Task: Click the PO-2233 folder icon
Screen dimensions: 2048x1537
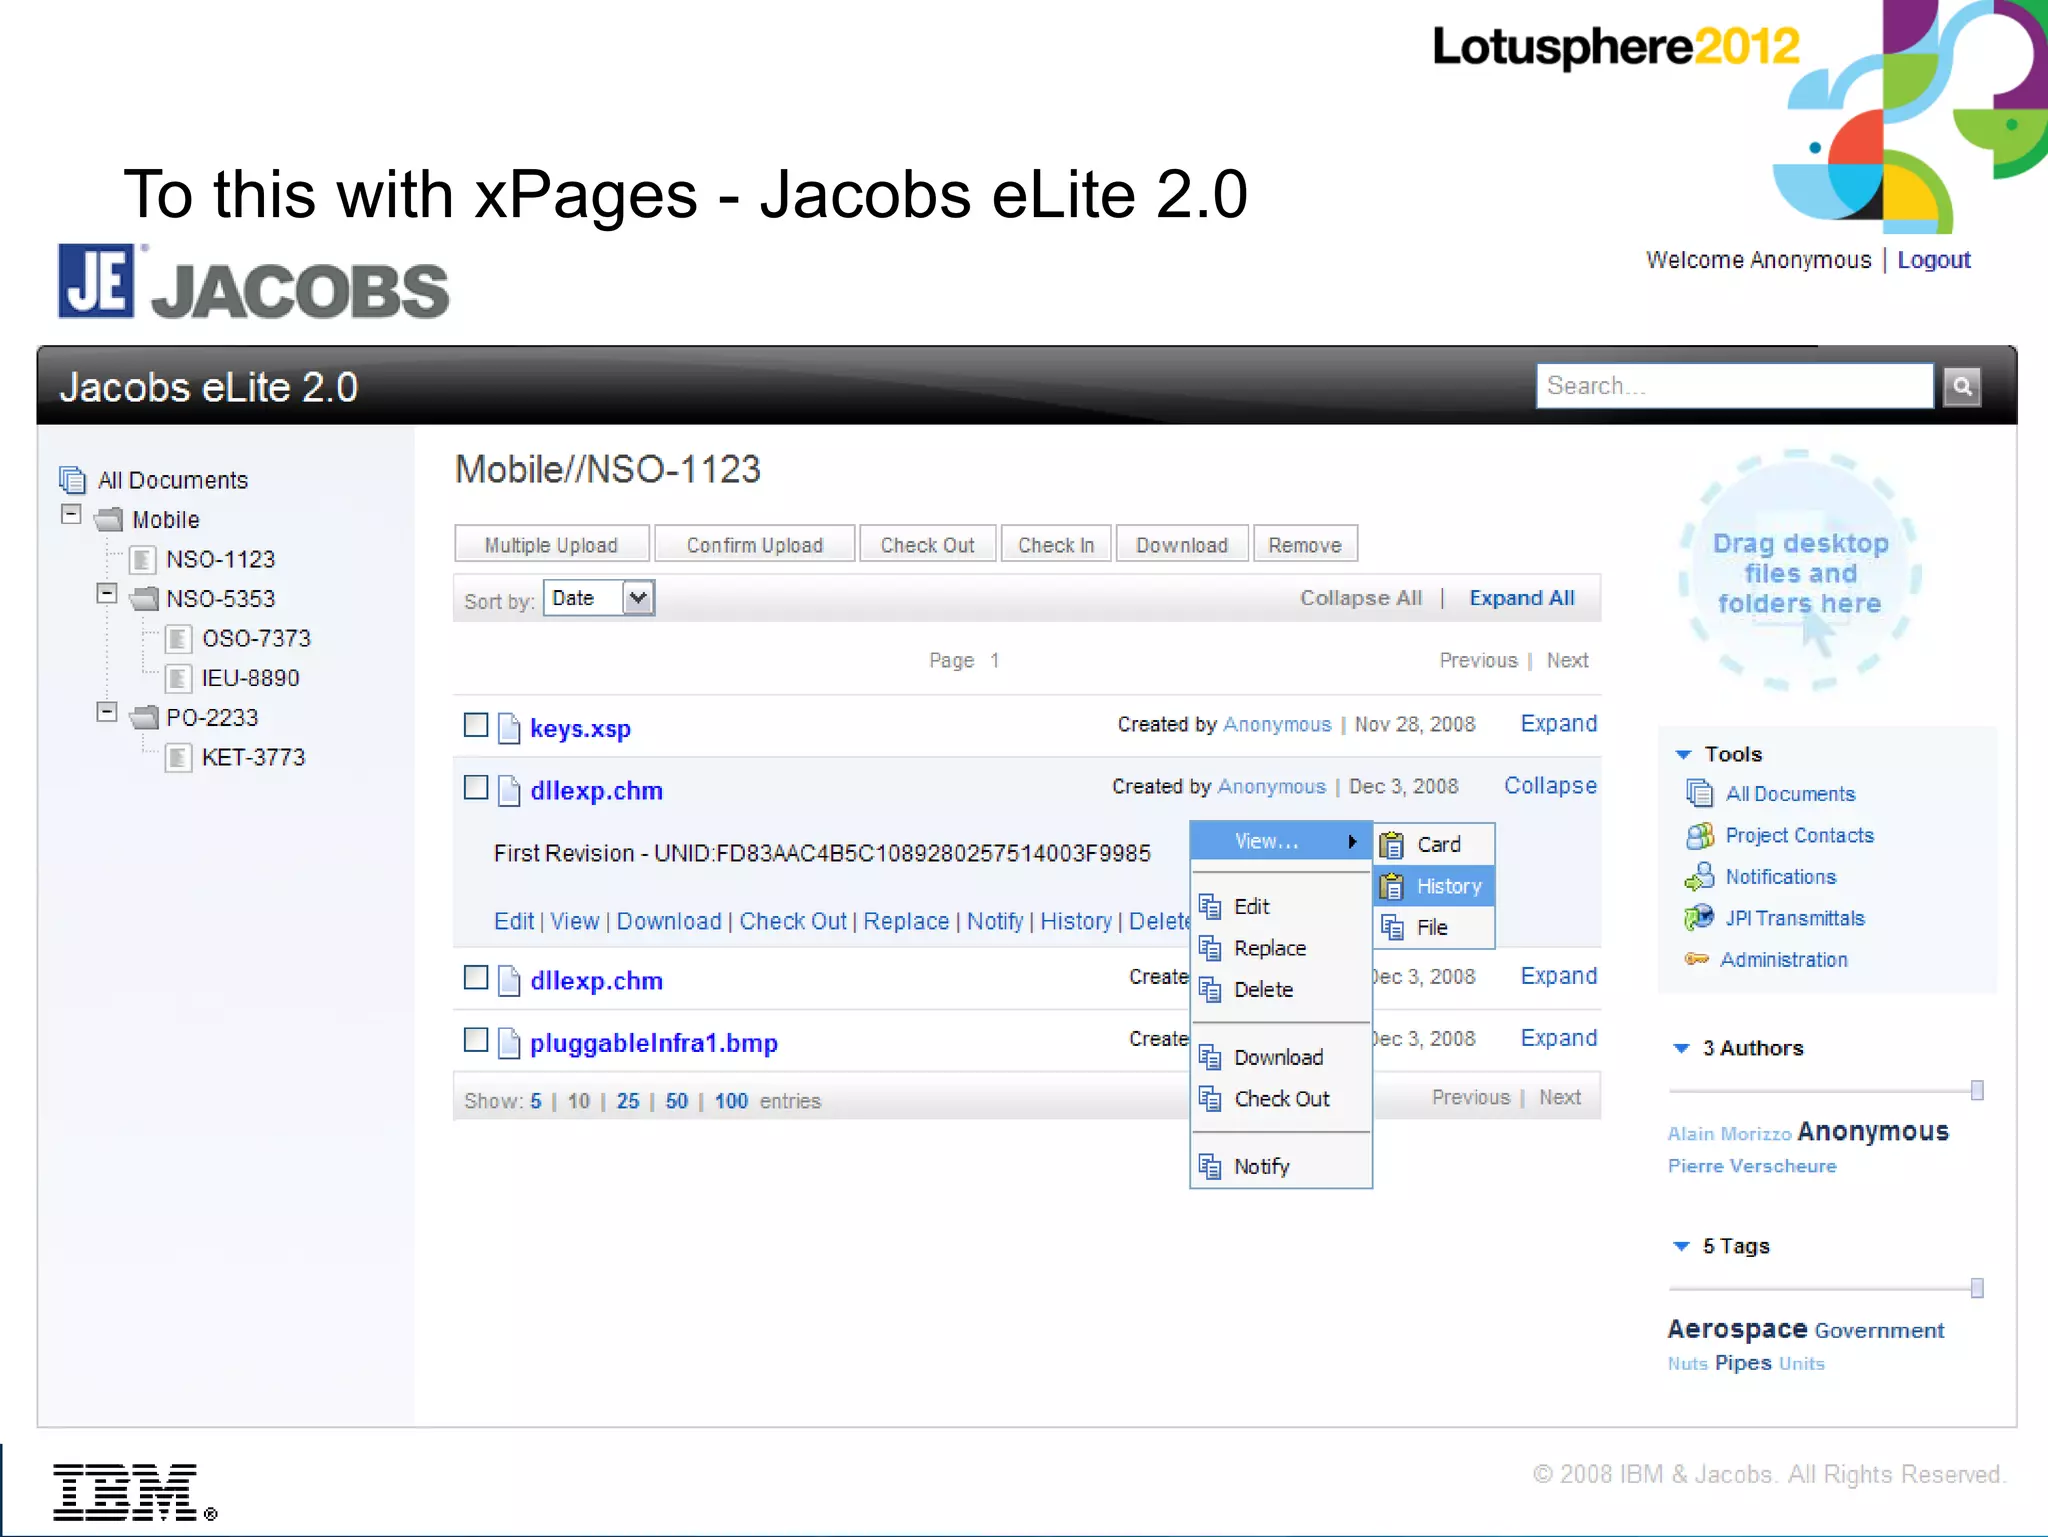Action: click(x=145, y=717)
